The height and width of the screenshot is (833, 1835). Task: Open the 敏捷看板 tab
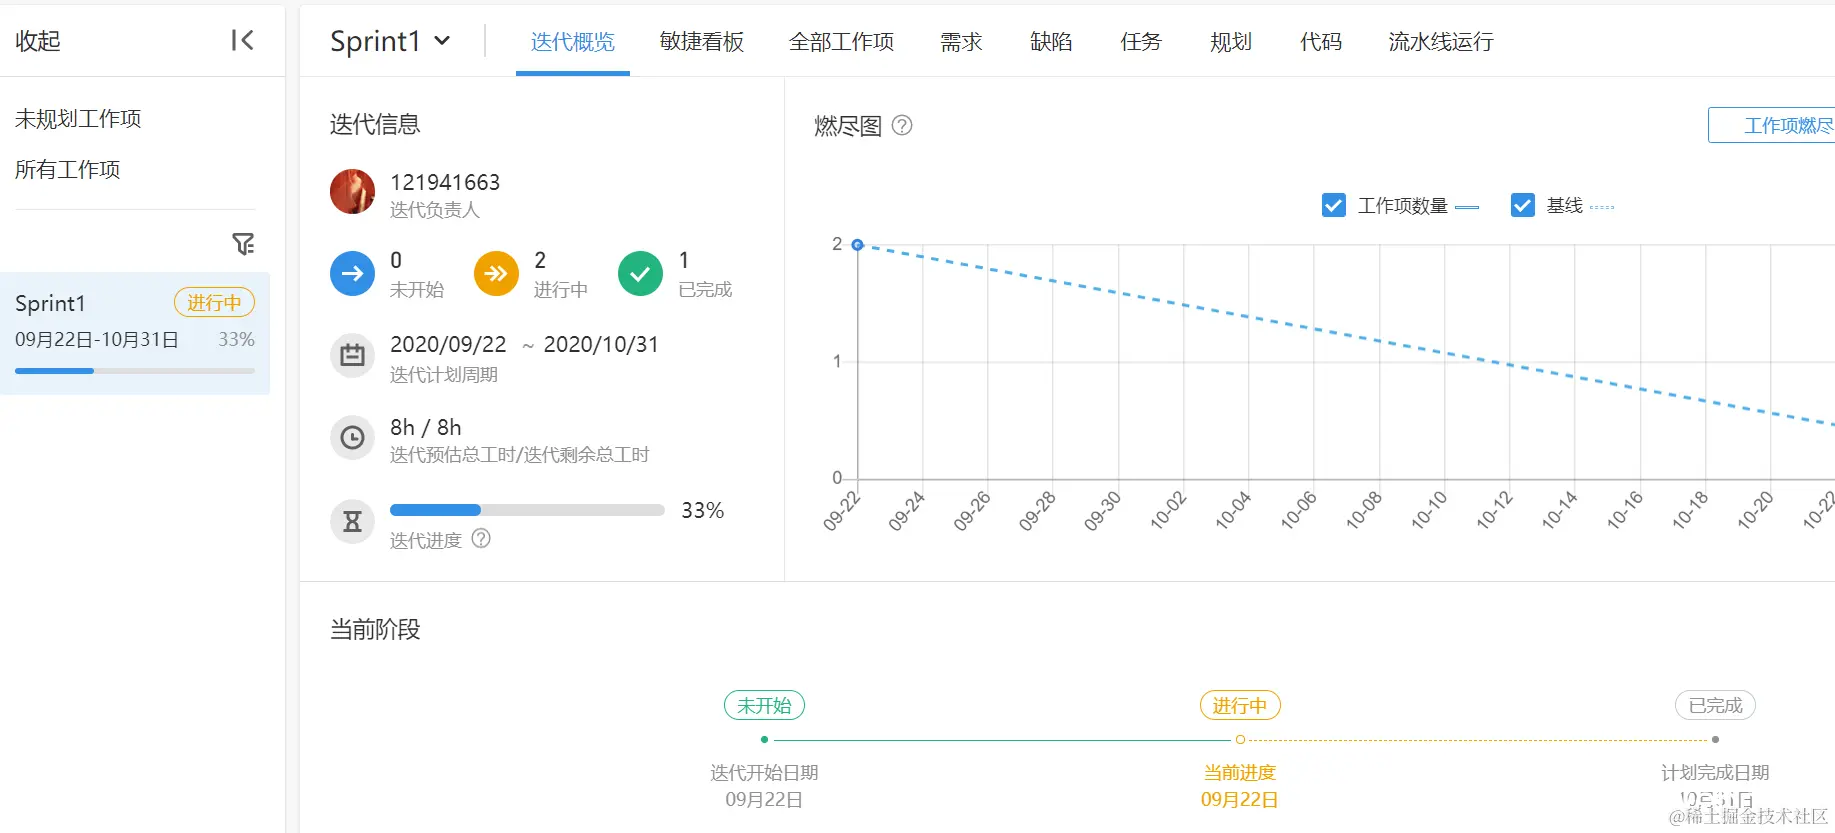pos(702,41)
